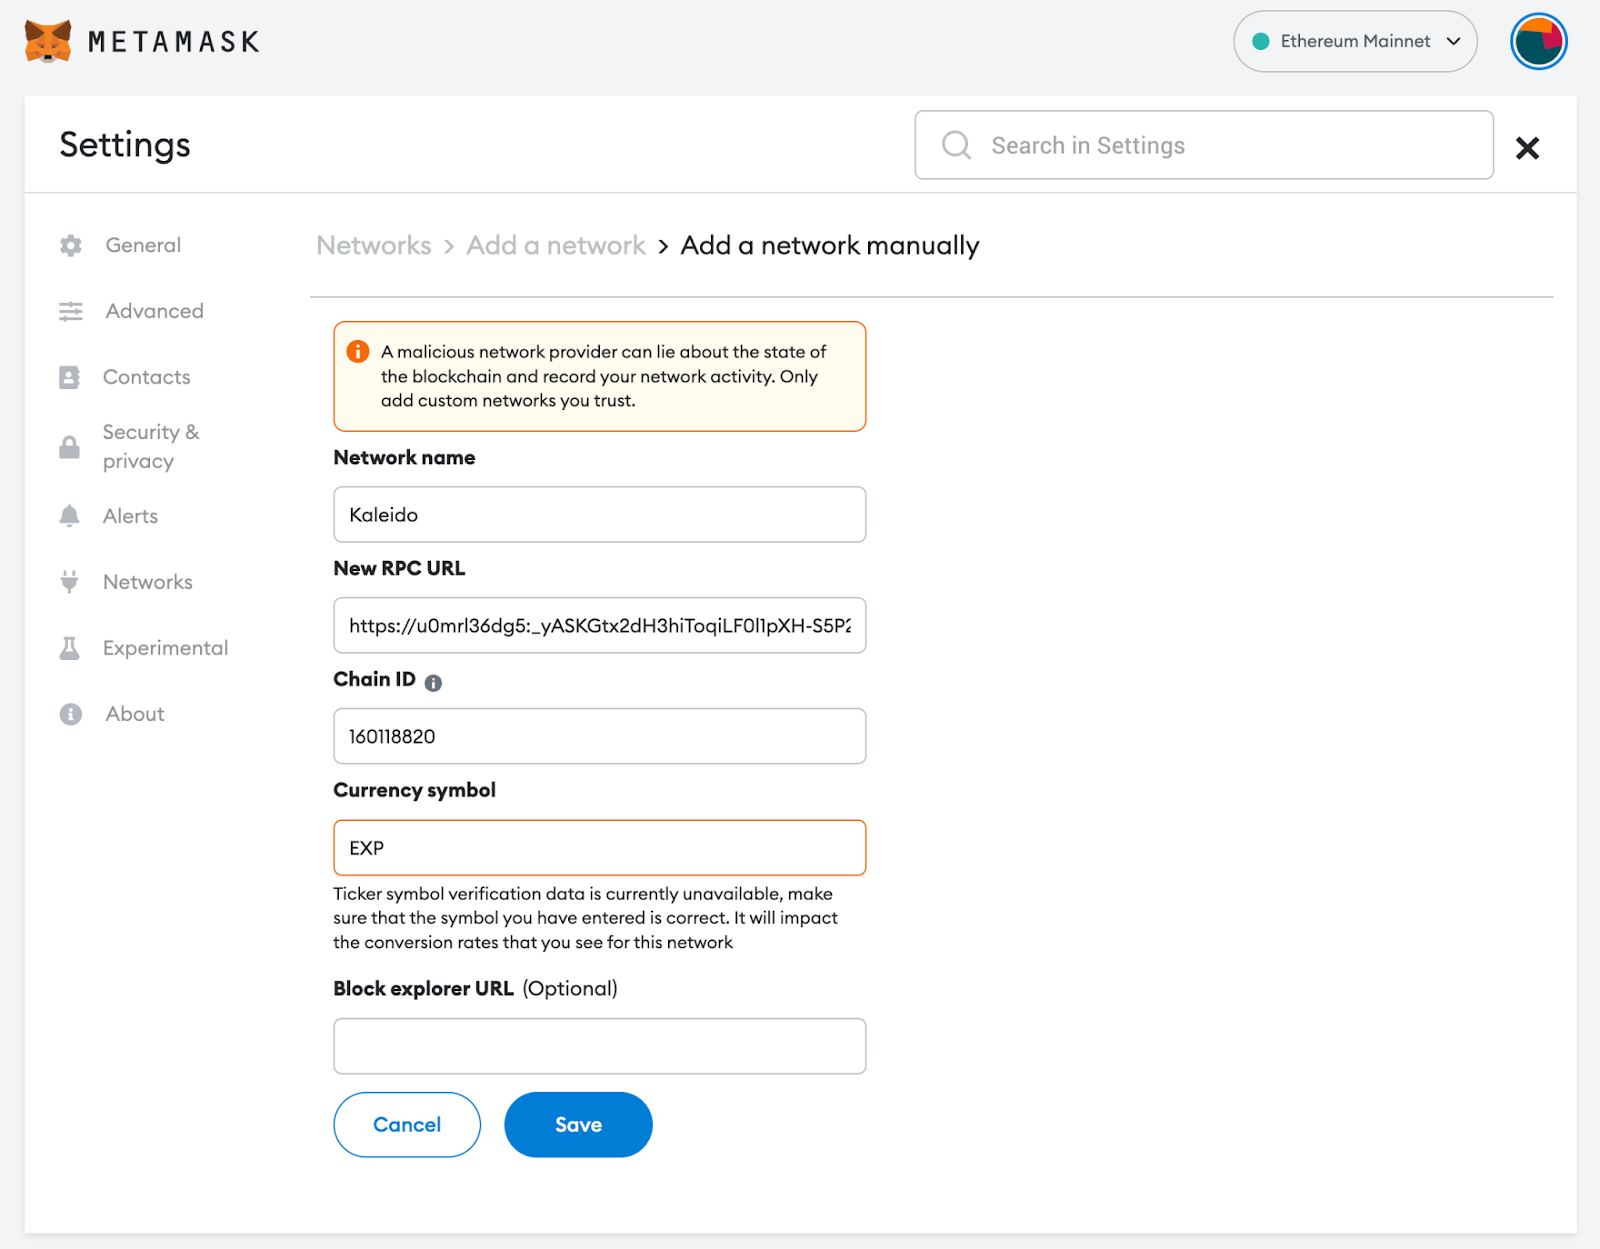Screen dimensions: 1600x1249
Task: Click the Advanced sliders icon
Action: [70, 311]
